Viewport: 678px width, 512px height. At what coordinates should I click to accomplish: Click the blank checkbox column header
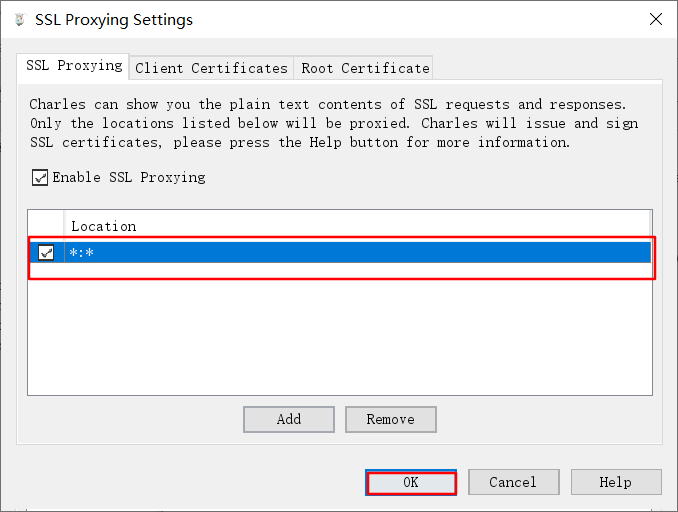coord(46,226)
